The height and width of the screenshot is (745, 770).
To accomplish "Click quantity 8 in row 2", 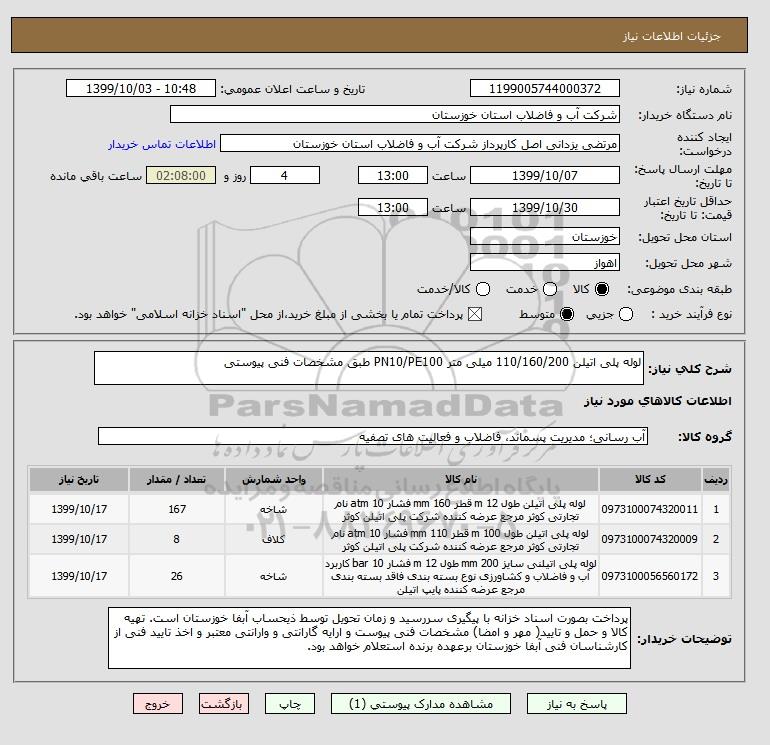I will (177, 539).
